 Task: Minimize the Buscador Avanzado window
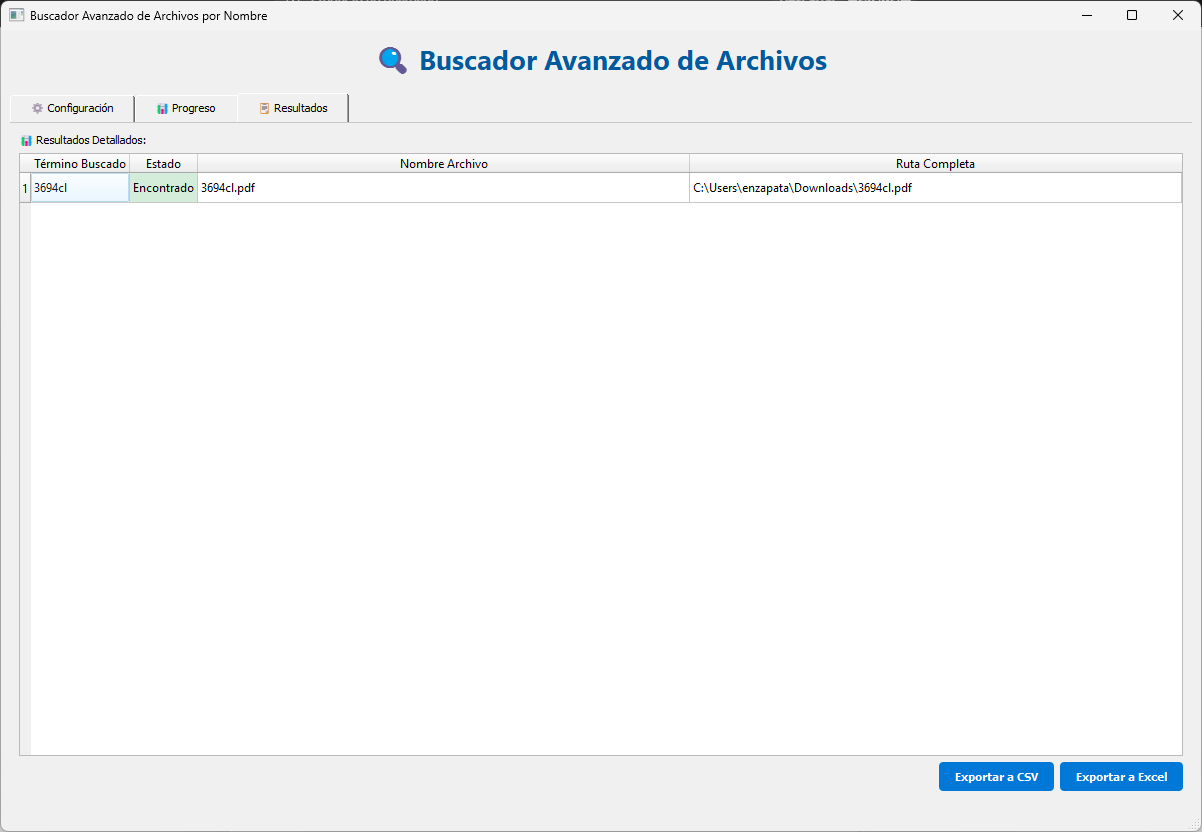[1086, 16]
